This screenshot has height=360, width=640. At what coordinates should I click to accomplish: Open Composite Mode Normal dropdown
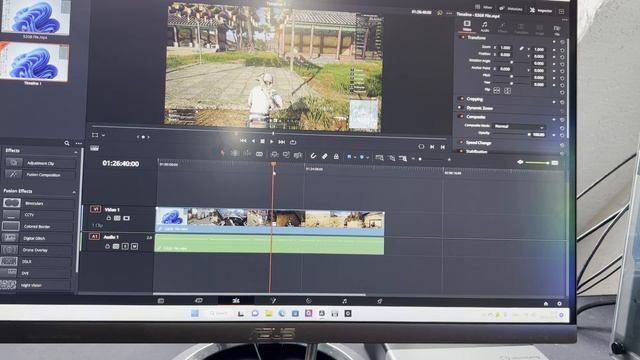519,127
